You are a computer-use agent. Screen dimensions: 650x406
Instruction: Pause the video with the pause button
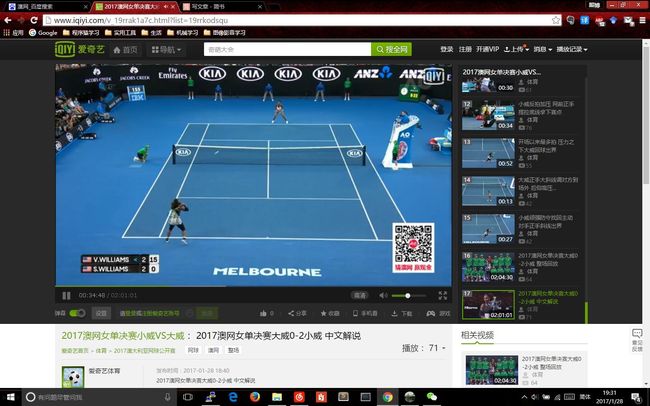(x=66, y=296)
